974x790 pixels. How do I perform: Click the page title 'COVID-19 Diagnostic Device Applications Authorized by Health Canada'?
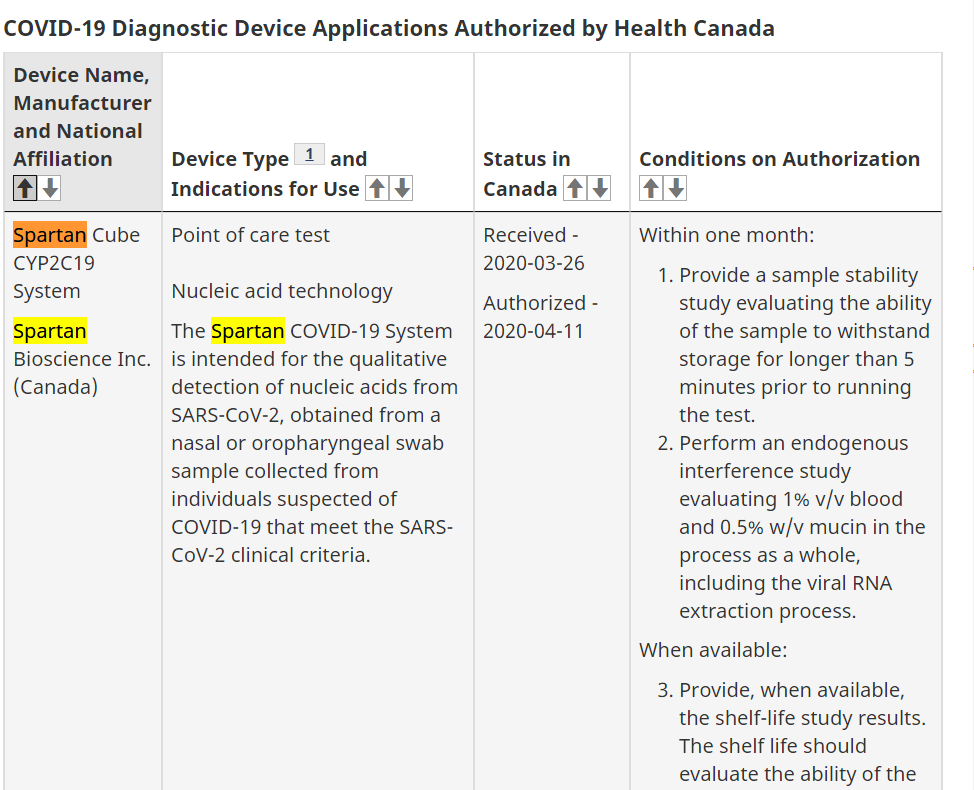point(389,29)
